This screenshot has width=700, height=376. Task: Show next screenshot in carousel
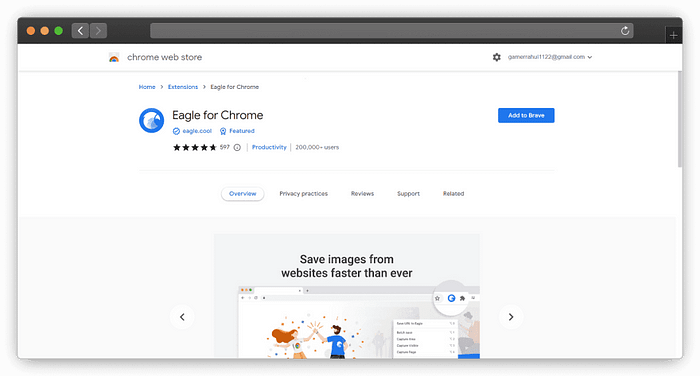tap(511, 317)
